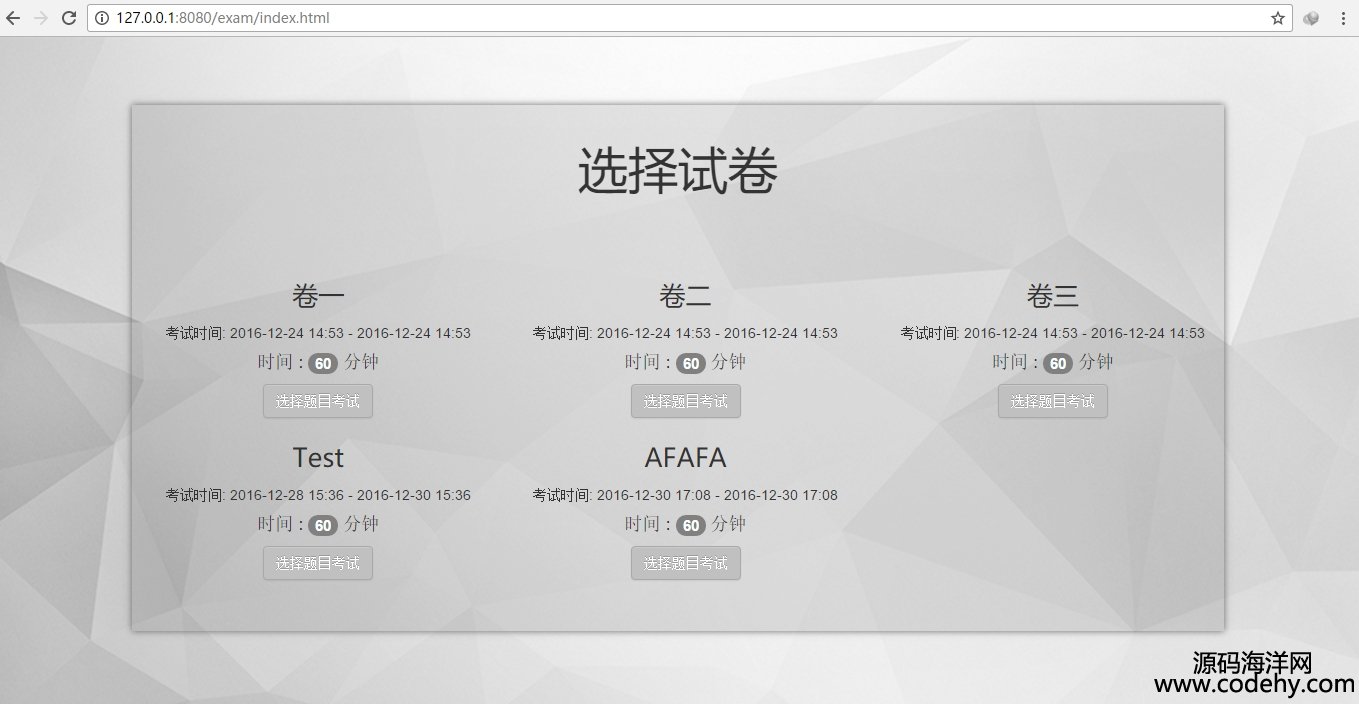Choose 选择题目考试 for 卷三
This screenshot has width=1359, height=704.
click(1052, 401)
